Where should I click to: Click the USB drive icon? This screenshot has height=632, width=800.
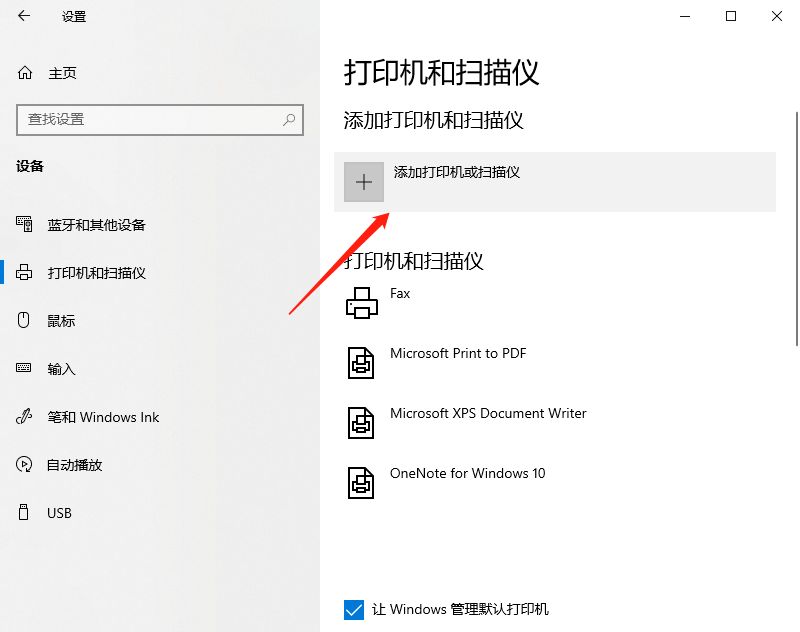click(23, 512)
